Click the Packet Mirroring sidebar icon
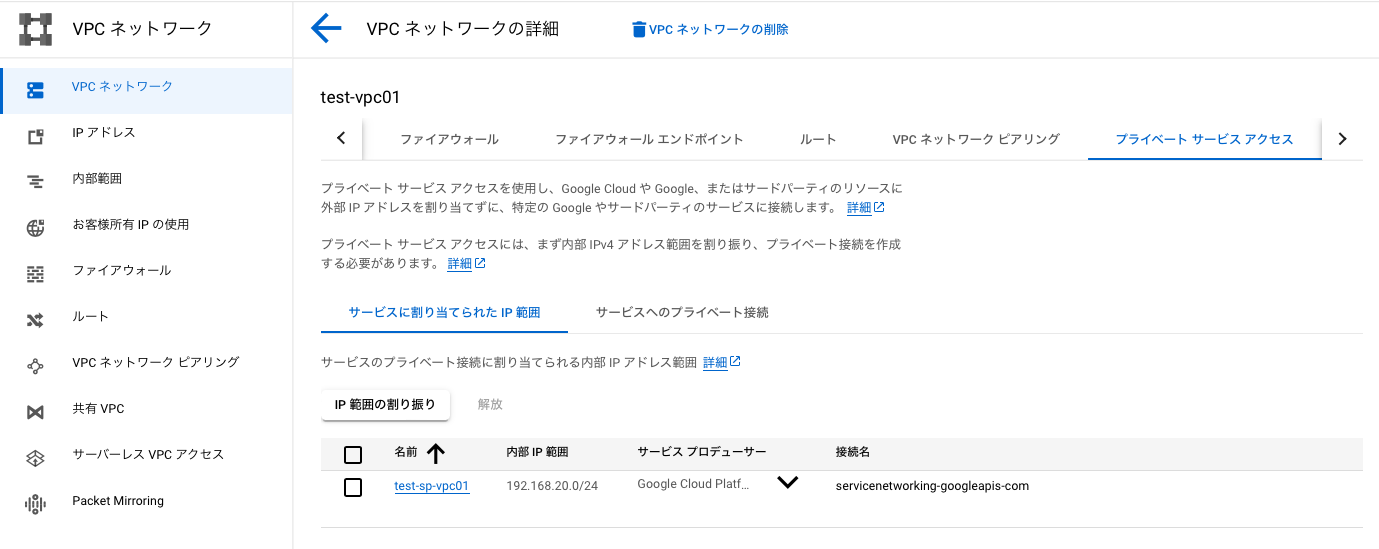Viewport: 1379px width, 549px height. click(35, 504)
